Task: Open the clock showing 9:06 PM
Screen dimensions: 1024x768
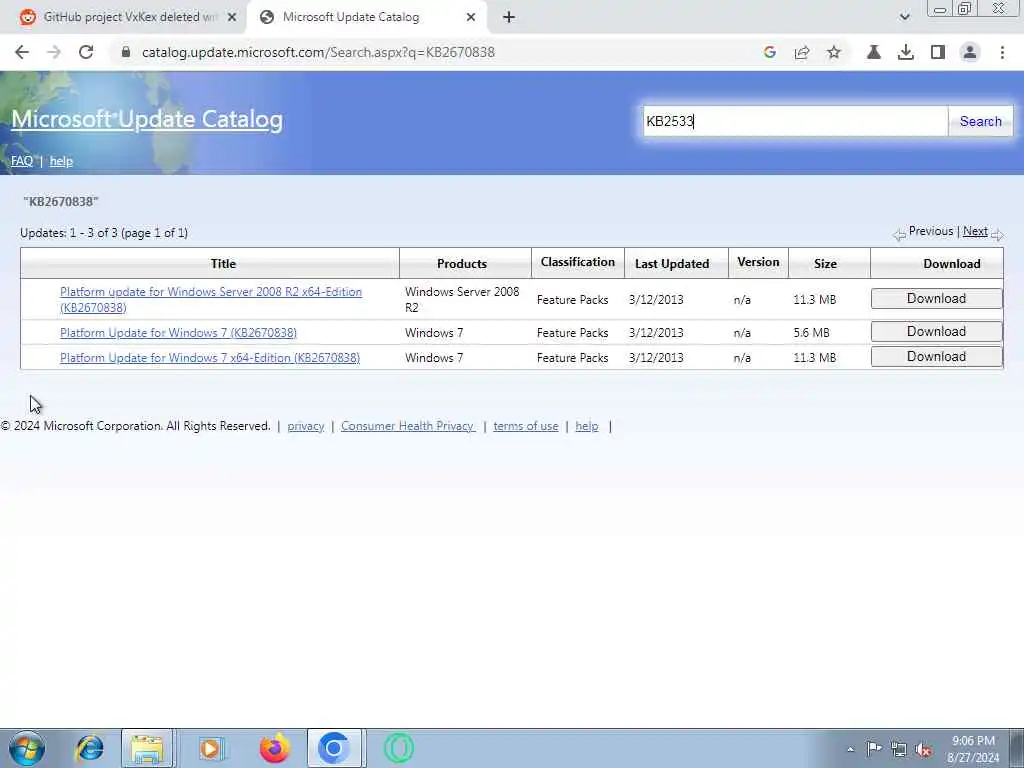Action: point(973,749)
